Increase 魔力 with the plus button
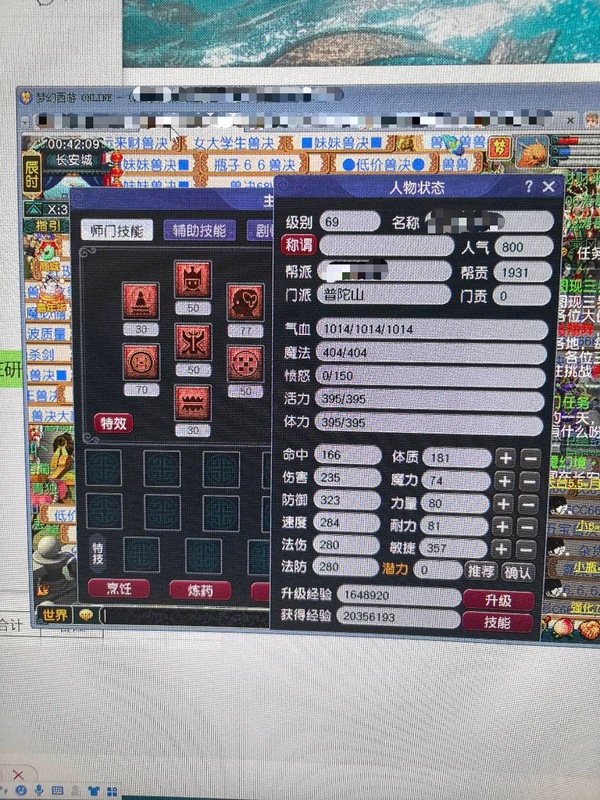 (505, 481)
